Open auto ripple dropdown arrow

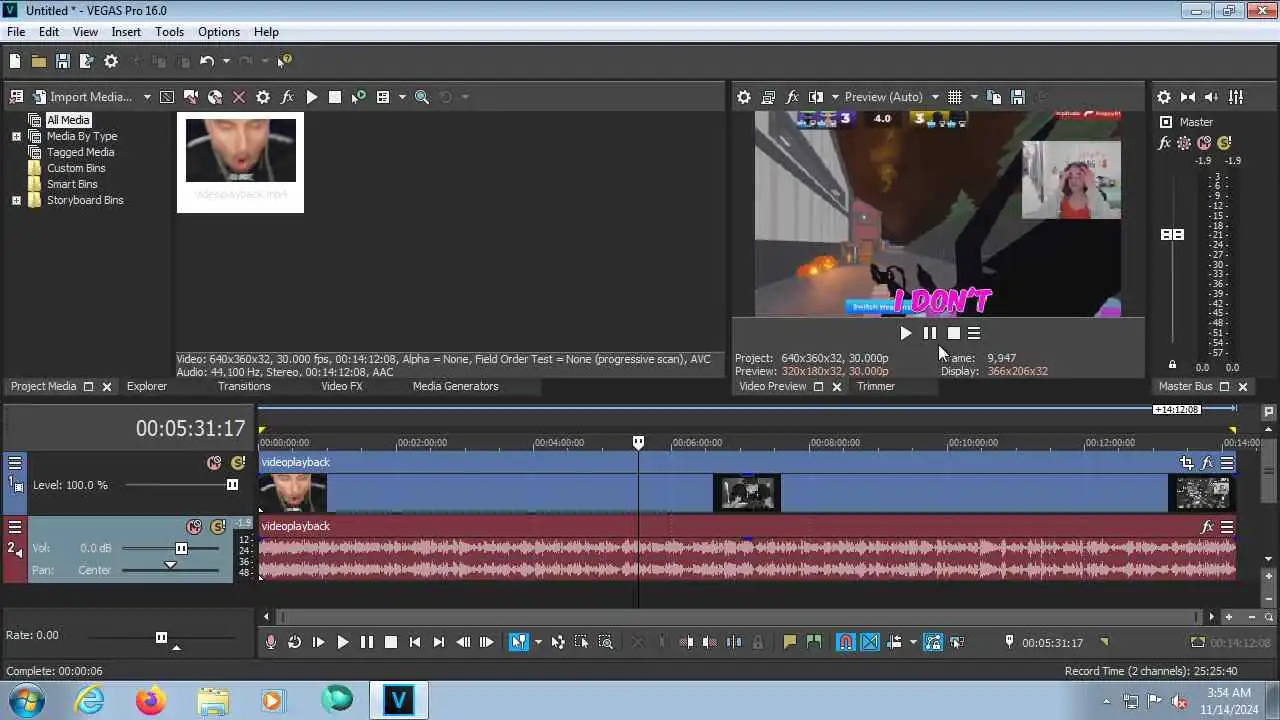click(x=913, y=642)
